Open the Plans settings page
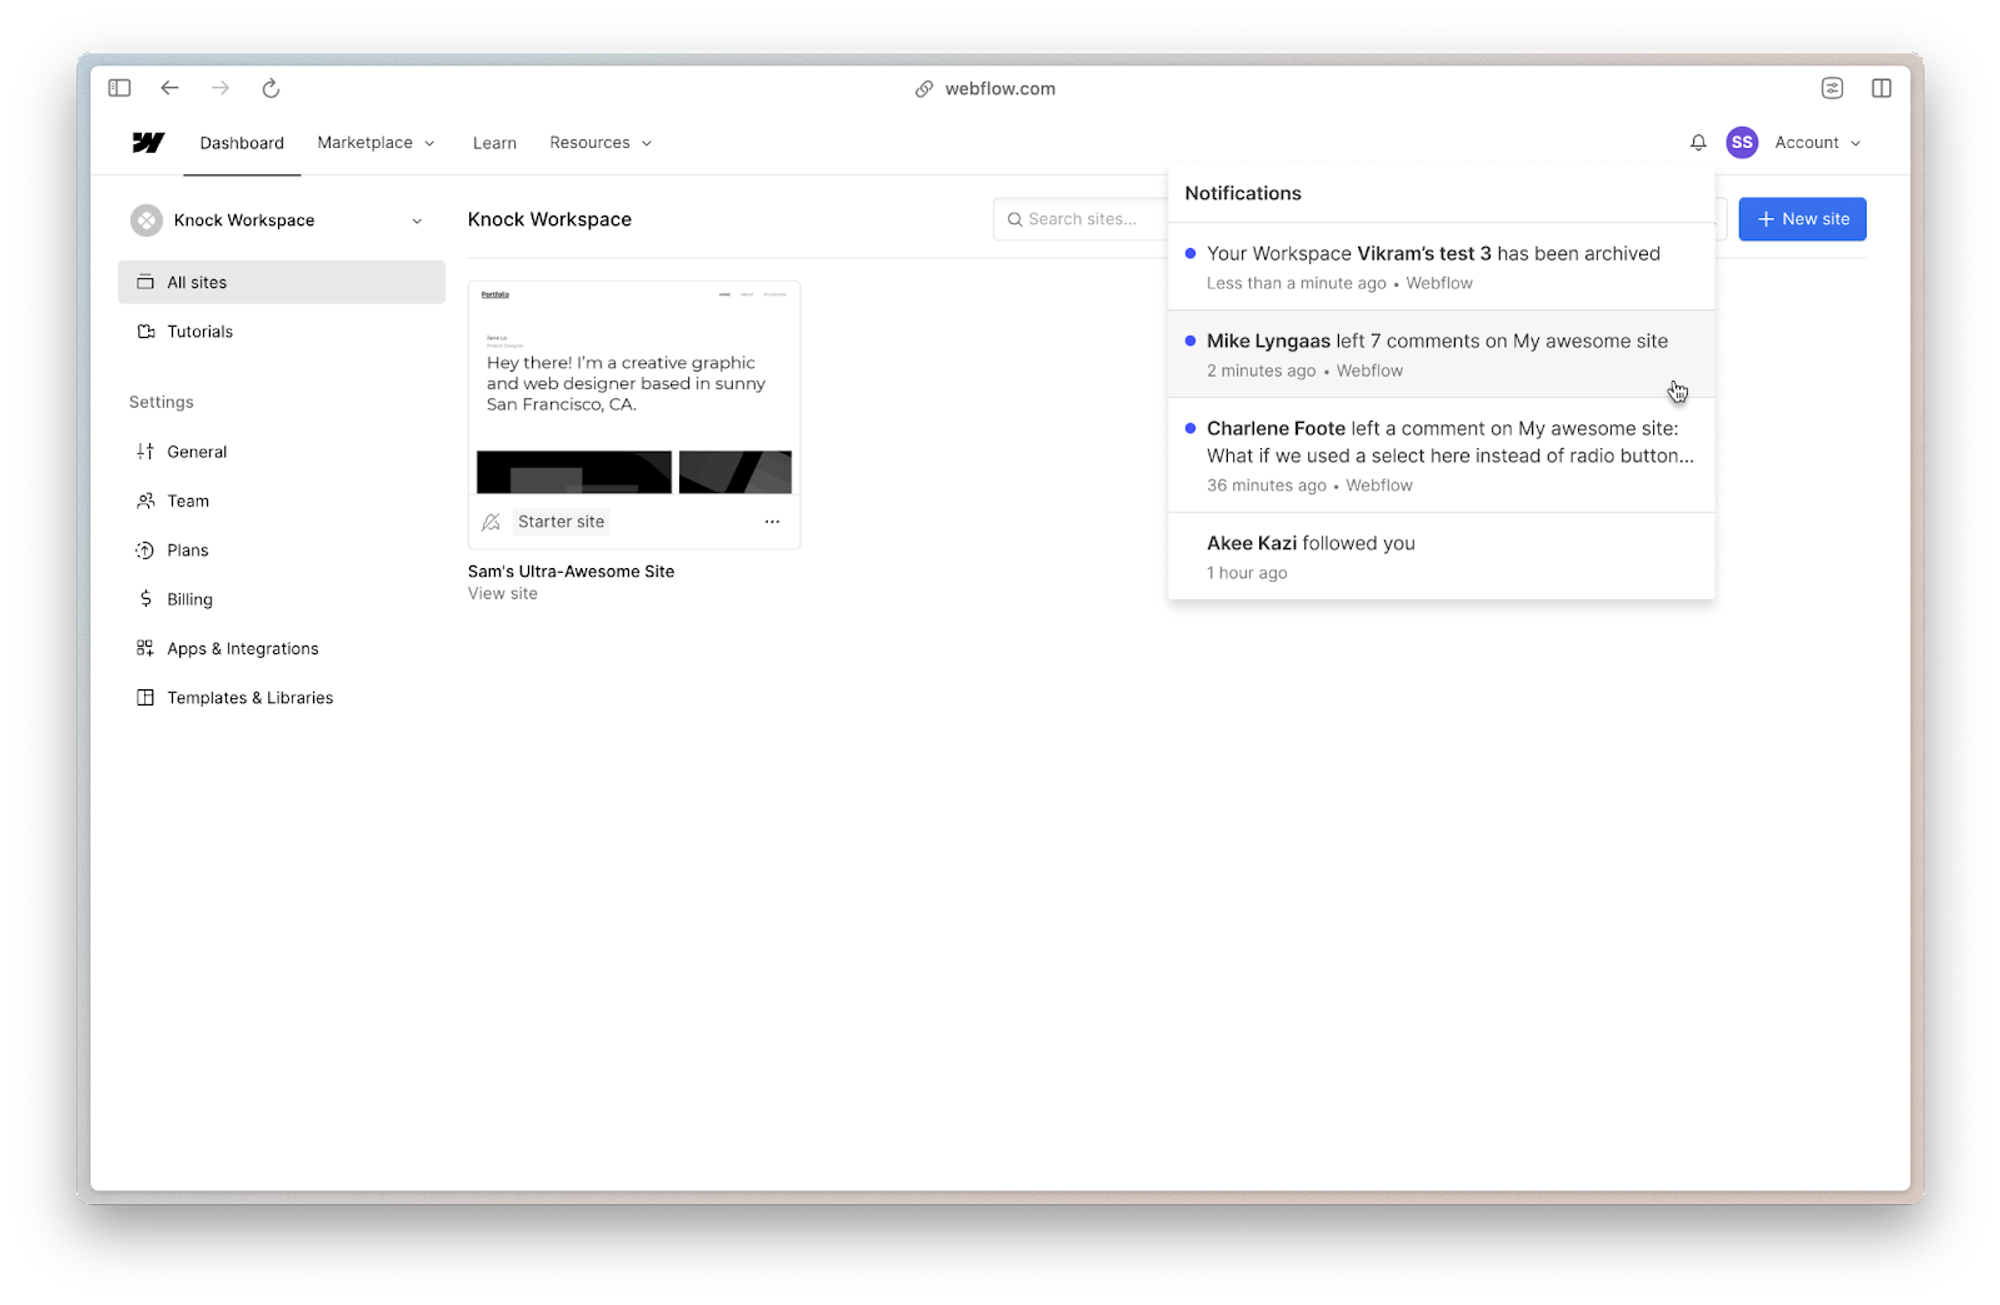 pyautogui.click(x=187, y=549)
